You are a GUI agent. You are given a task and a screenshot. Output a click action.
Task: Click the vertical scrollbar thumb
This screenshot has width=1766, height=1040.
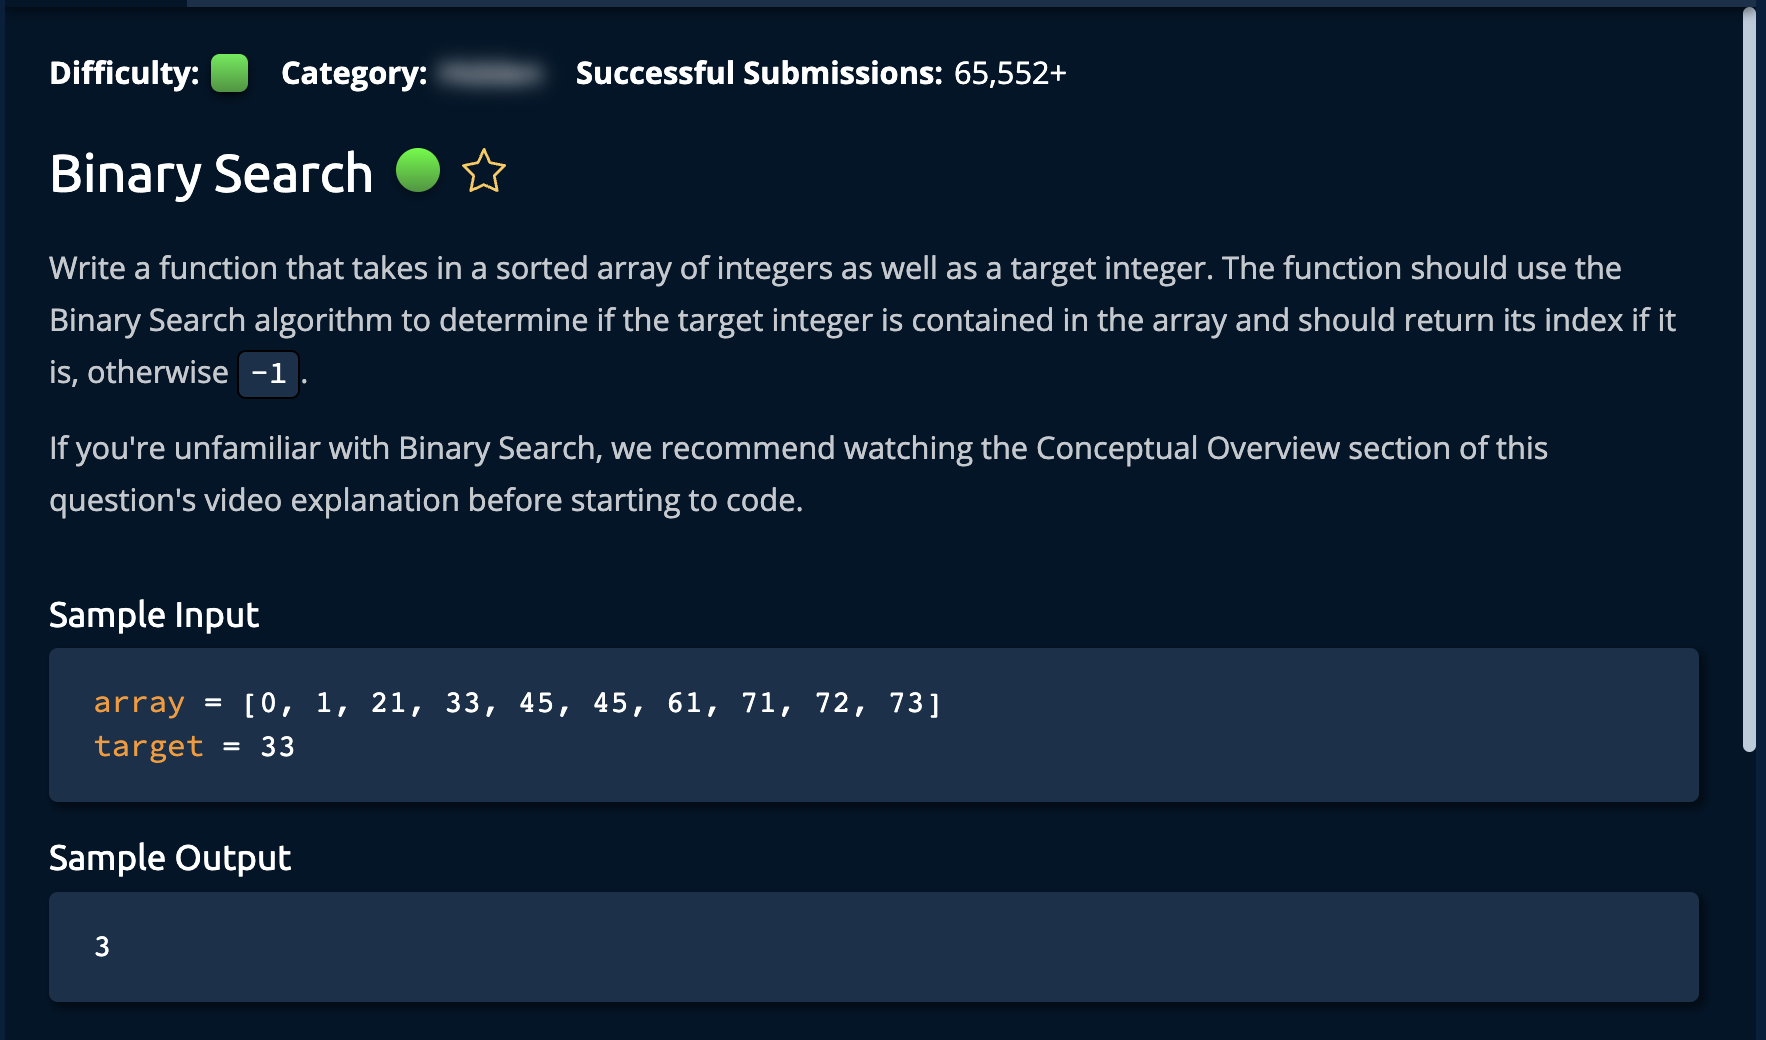click(x=1748, y=380)
